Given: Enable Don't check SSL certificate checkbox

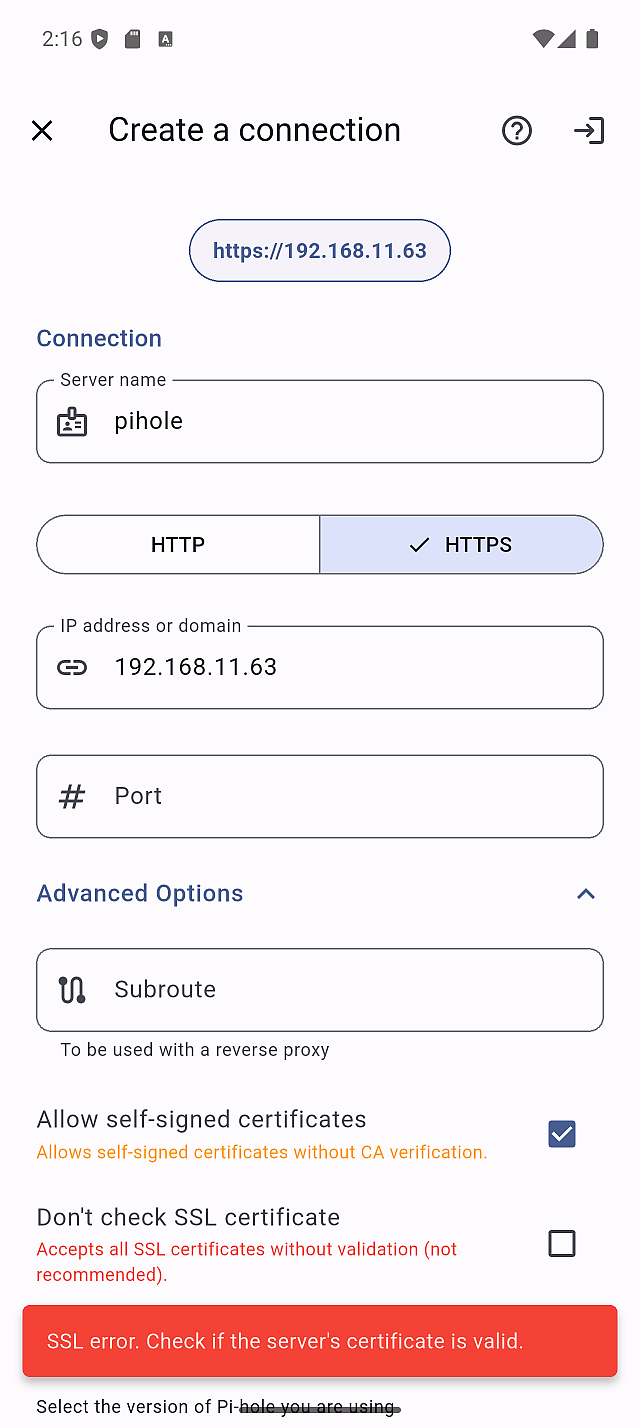Looking at the screenshot, I should [x=562, y=1243].
